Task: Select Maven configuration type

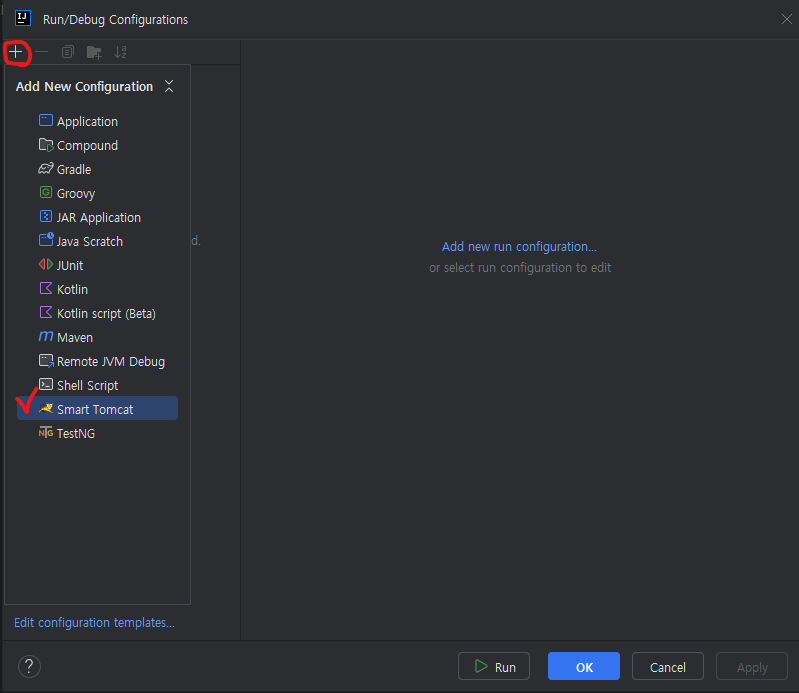Action: coord(97,337)
